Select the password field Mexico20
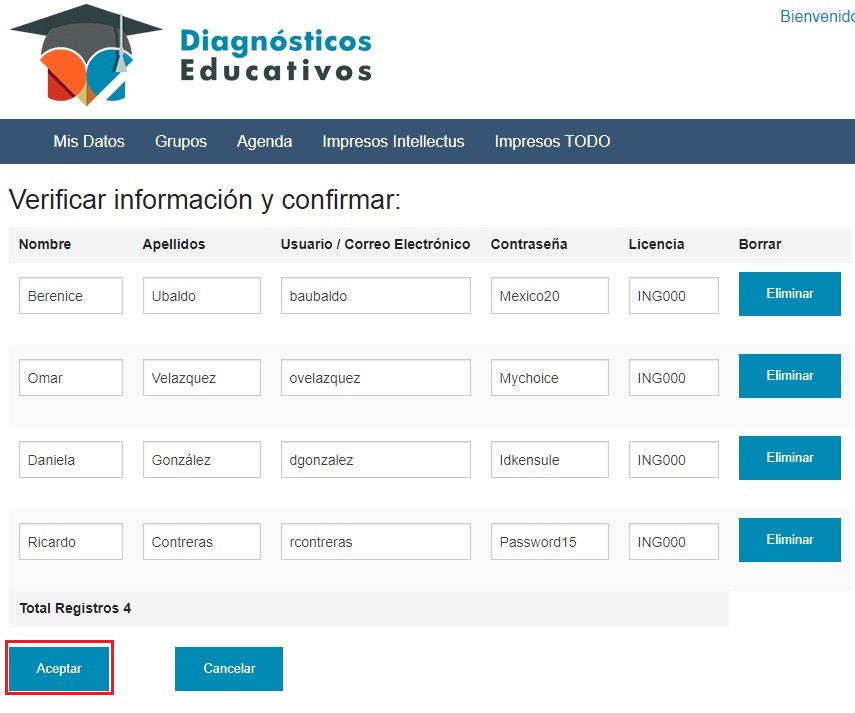The image size is (855, 713). point(550,295)
